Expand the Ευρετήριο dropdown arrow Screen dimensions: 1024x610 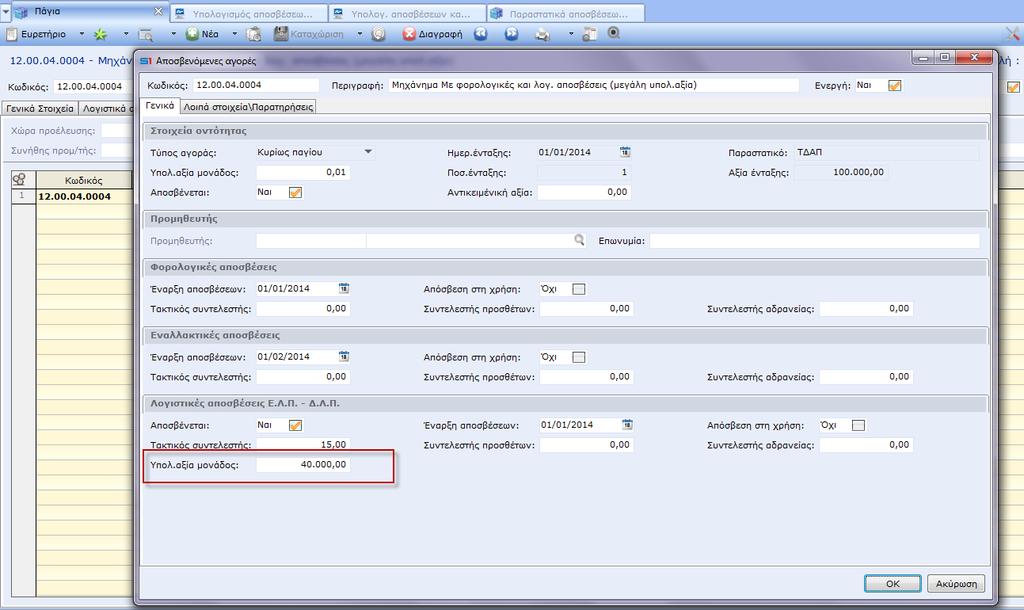(82, 34)
